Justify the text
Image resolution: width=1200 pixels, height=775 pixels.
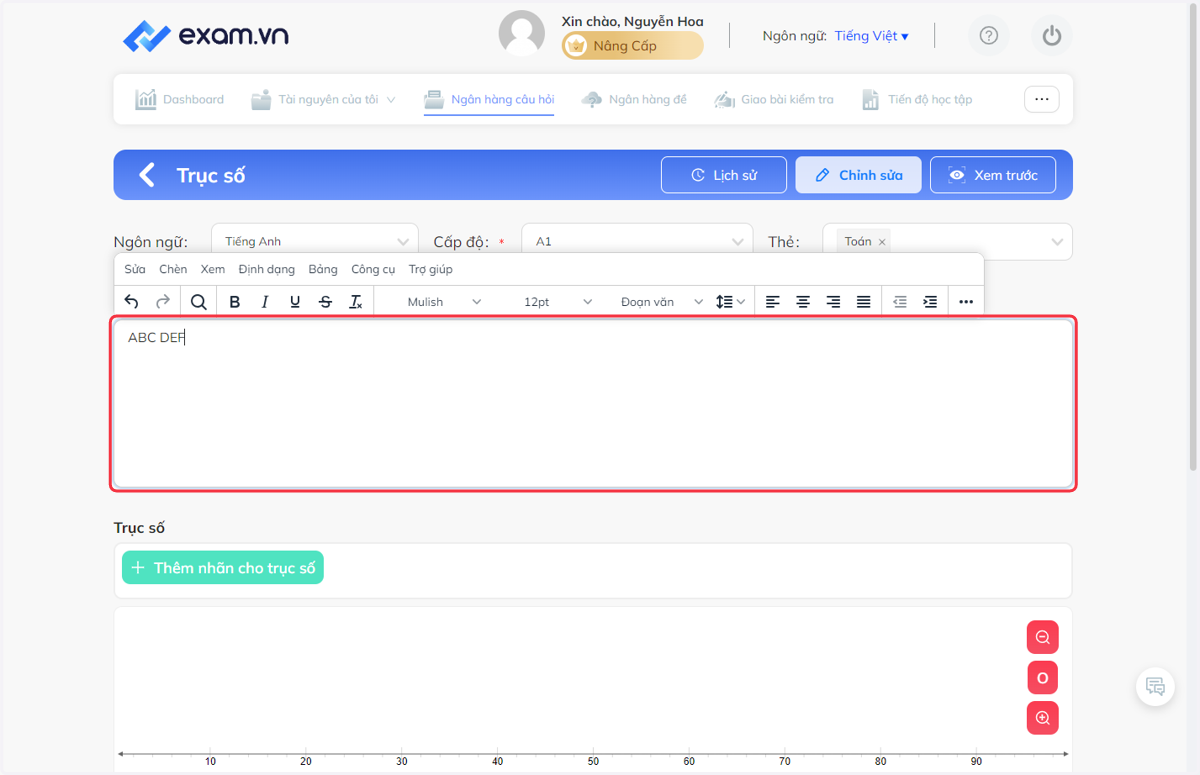[863, 301]
